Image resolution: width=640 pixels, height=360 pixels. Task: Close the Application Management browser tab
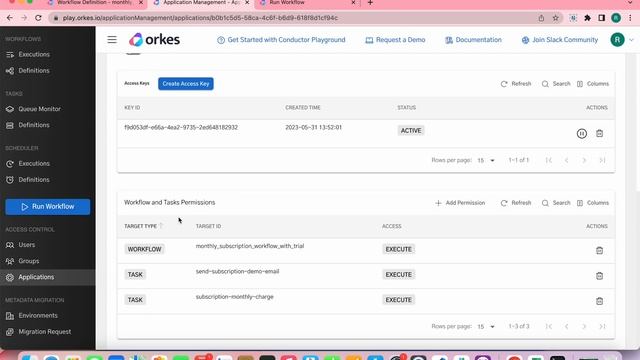click(247, 3)
